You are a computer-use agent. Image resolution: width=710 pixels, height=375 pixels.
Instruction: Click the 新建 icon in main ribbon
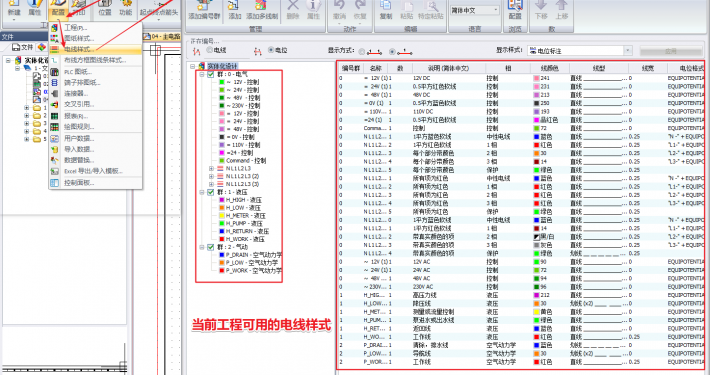point(14,4)
